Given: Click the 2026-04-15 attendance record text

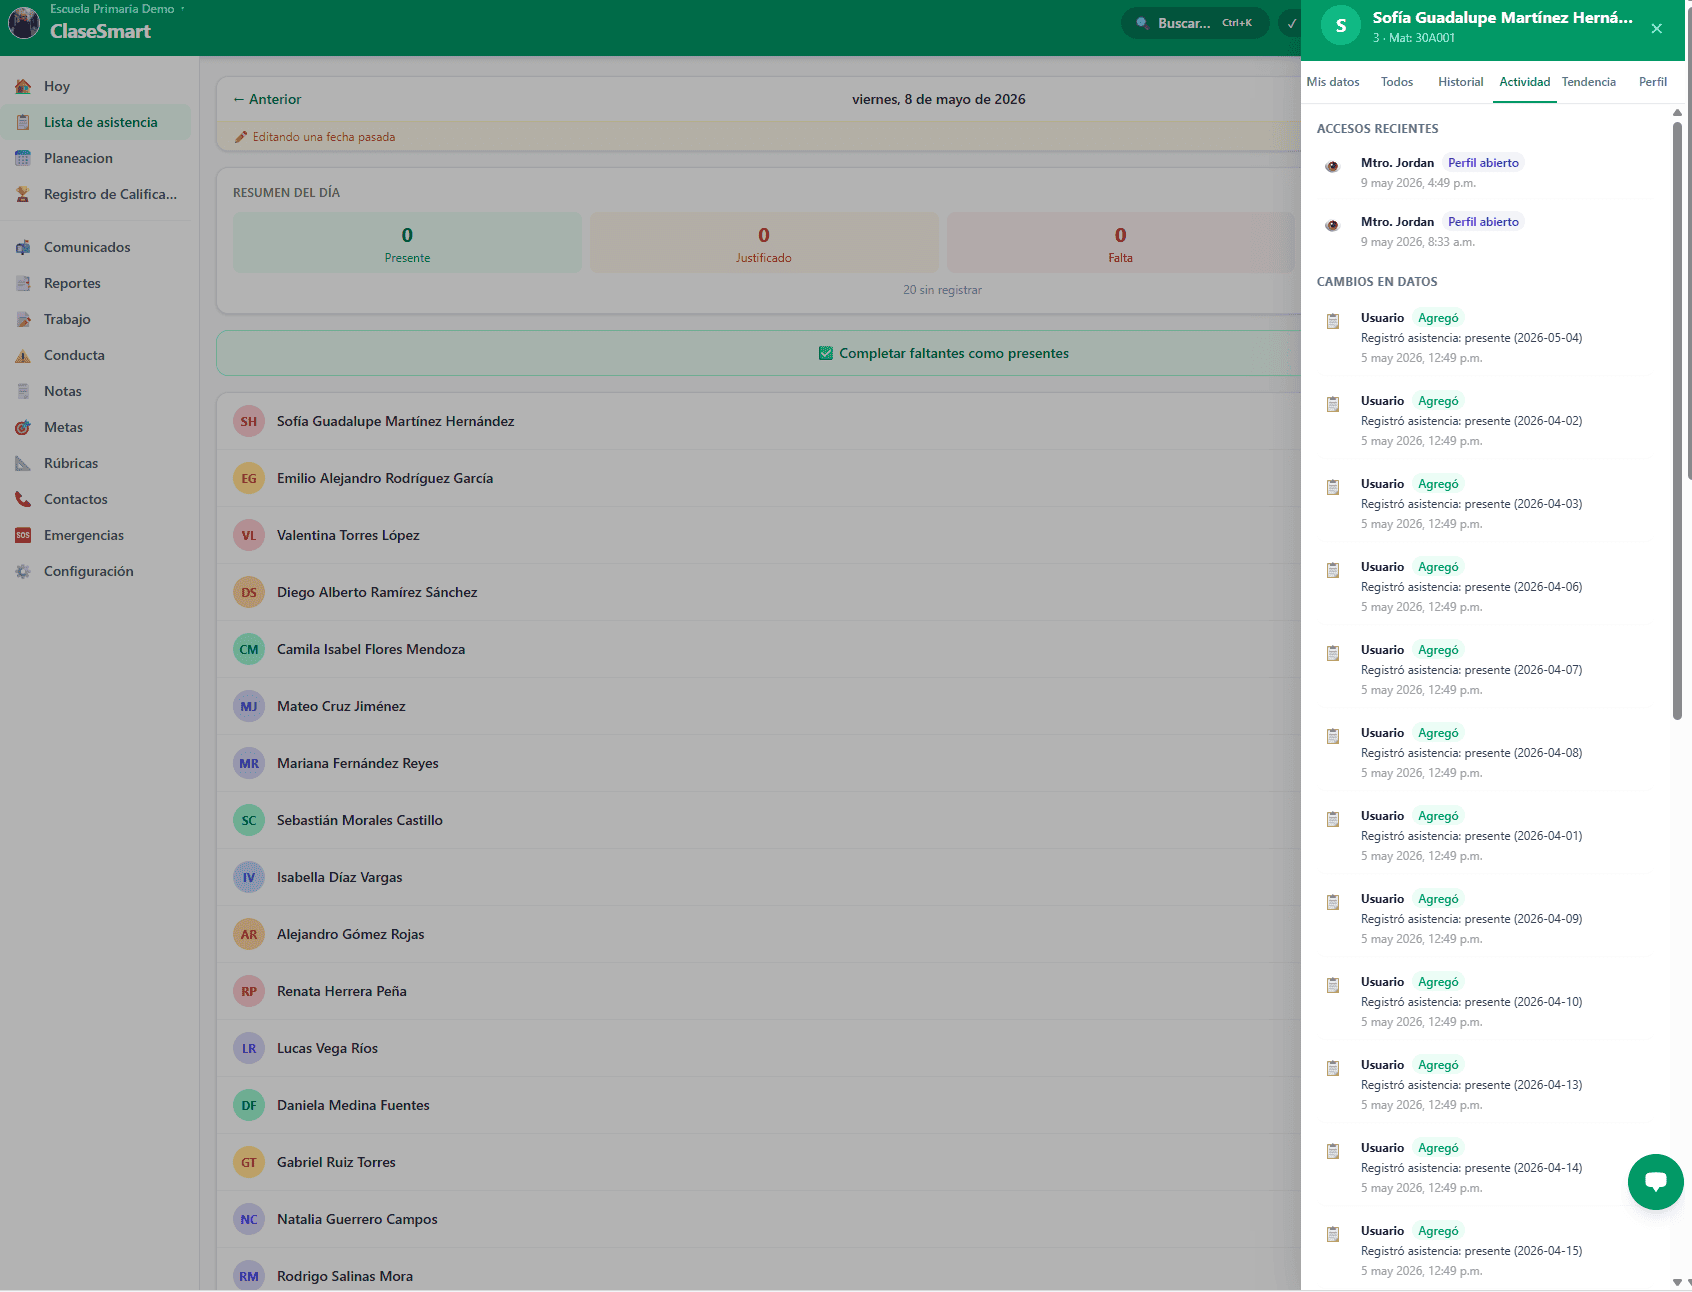Looking at the screenshot, I should coord(1471,1251).
